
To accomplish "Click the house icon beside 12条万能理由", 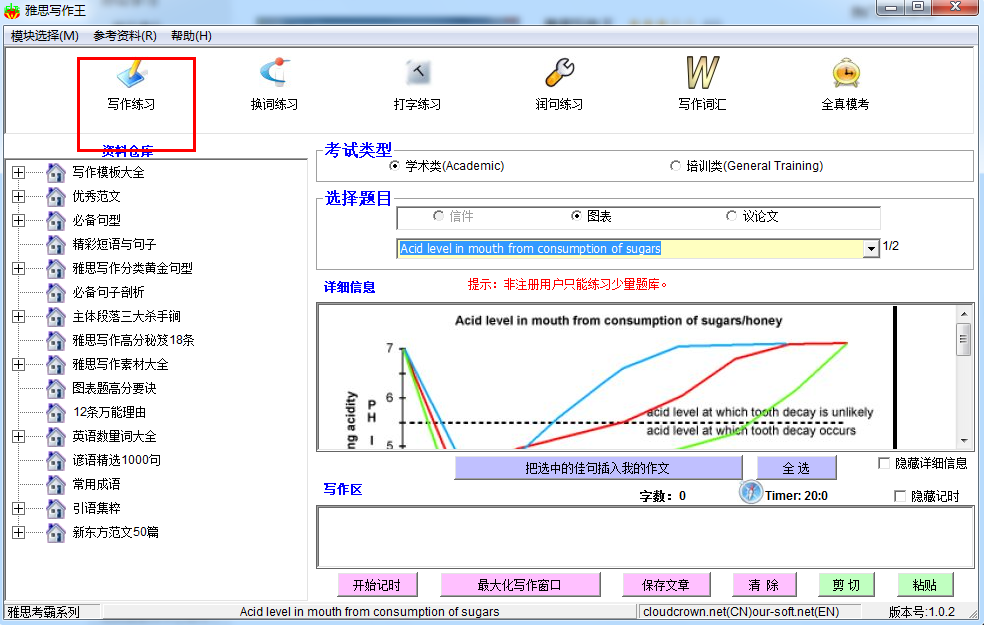I will click(x=56, y=412).
